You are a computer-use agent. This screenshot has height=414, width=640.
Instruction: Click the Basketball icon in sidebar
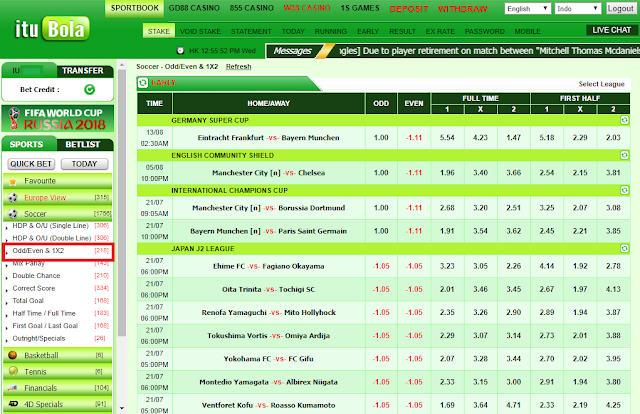(x=13, y=355)
